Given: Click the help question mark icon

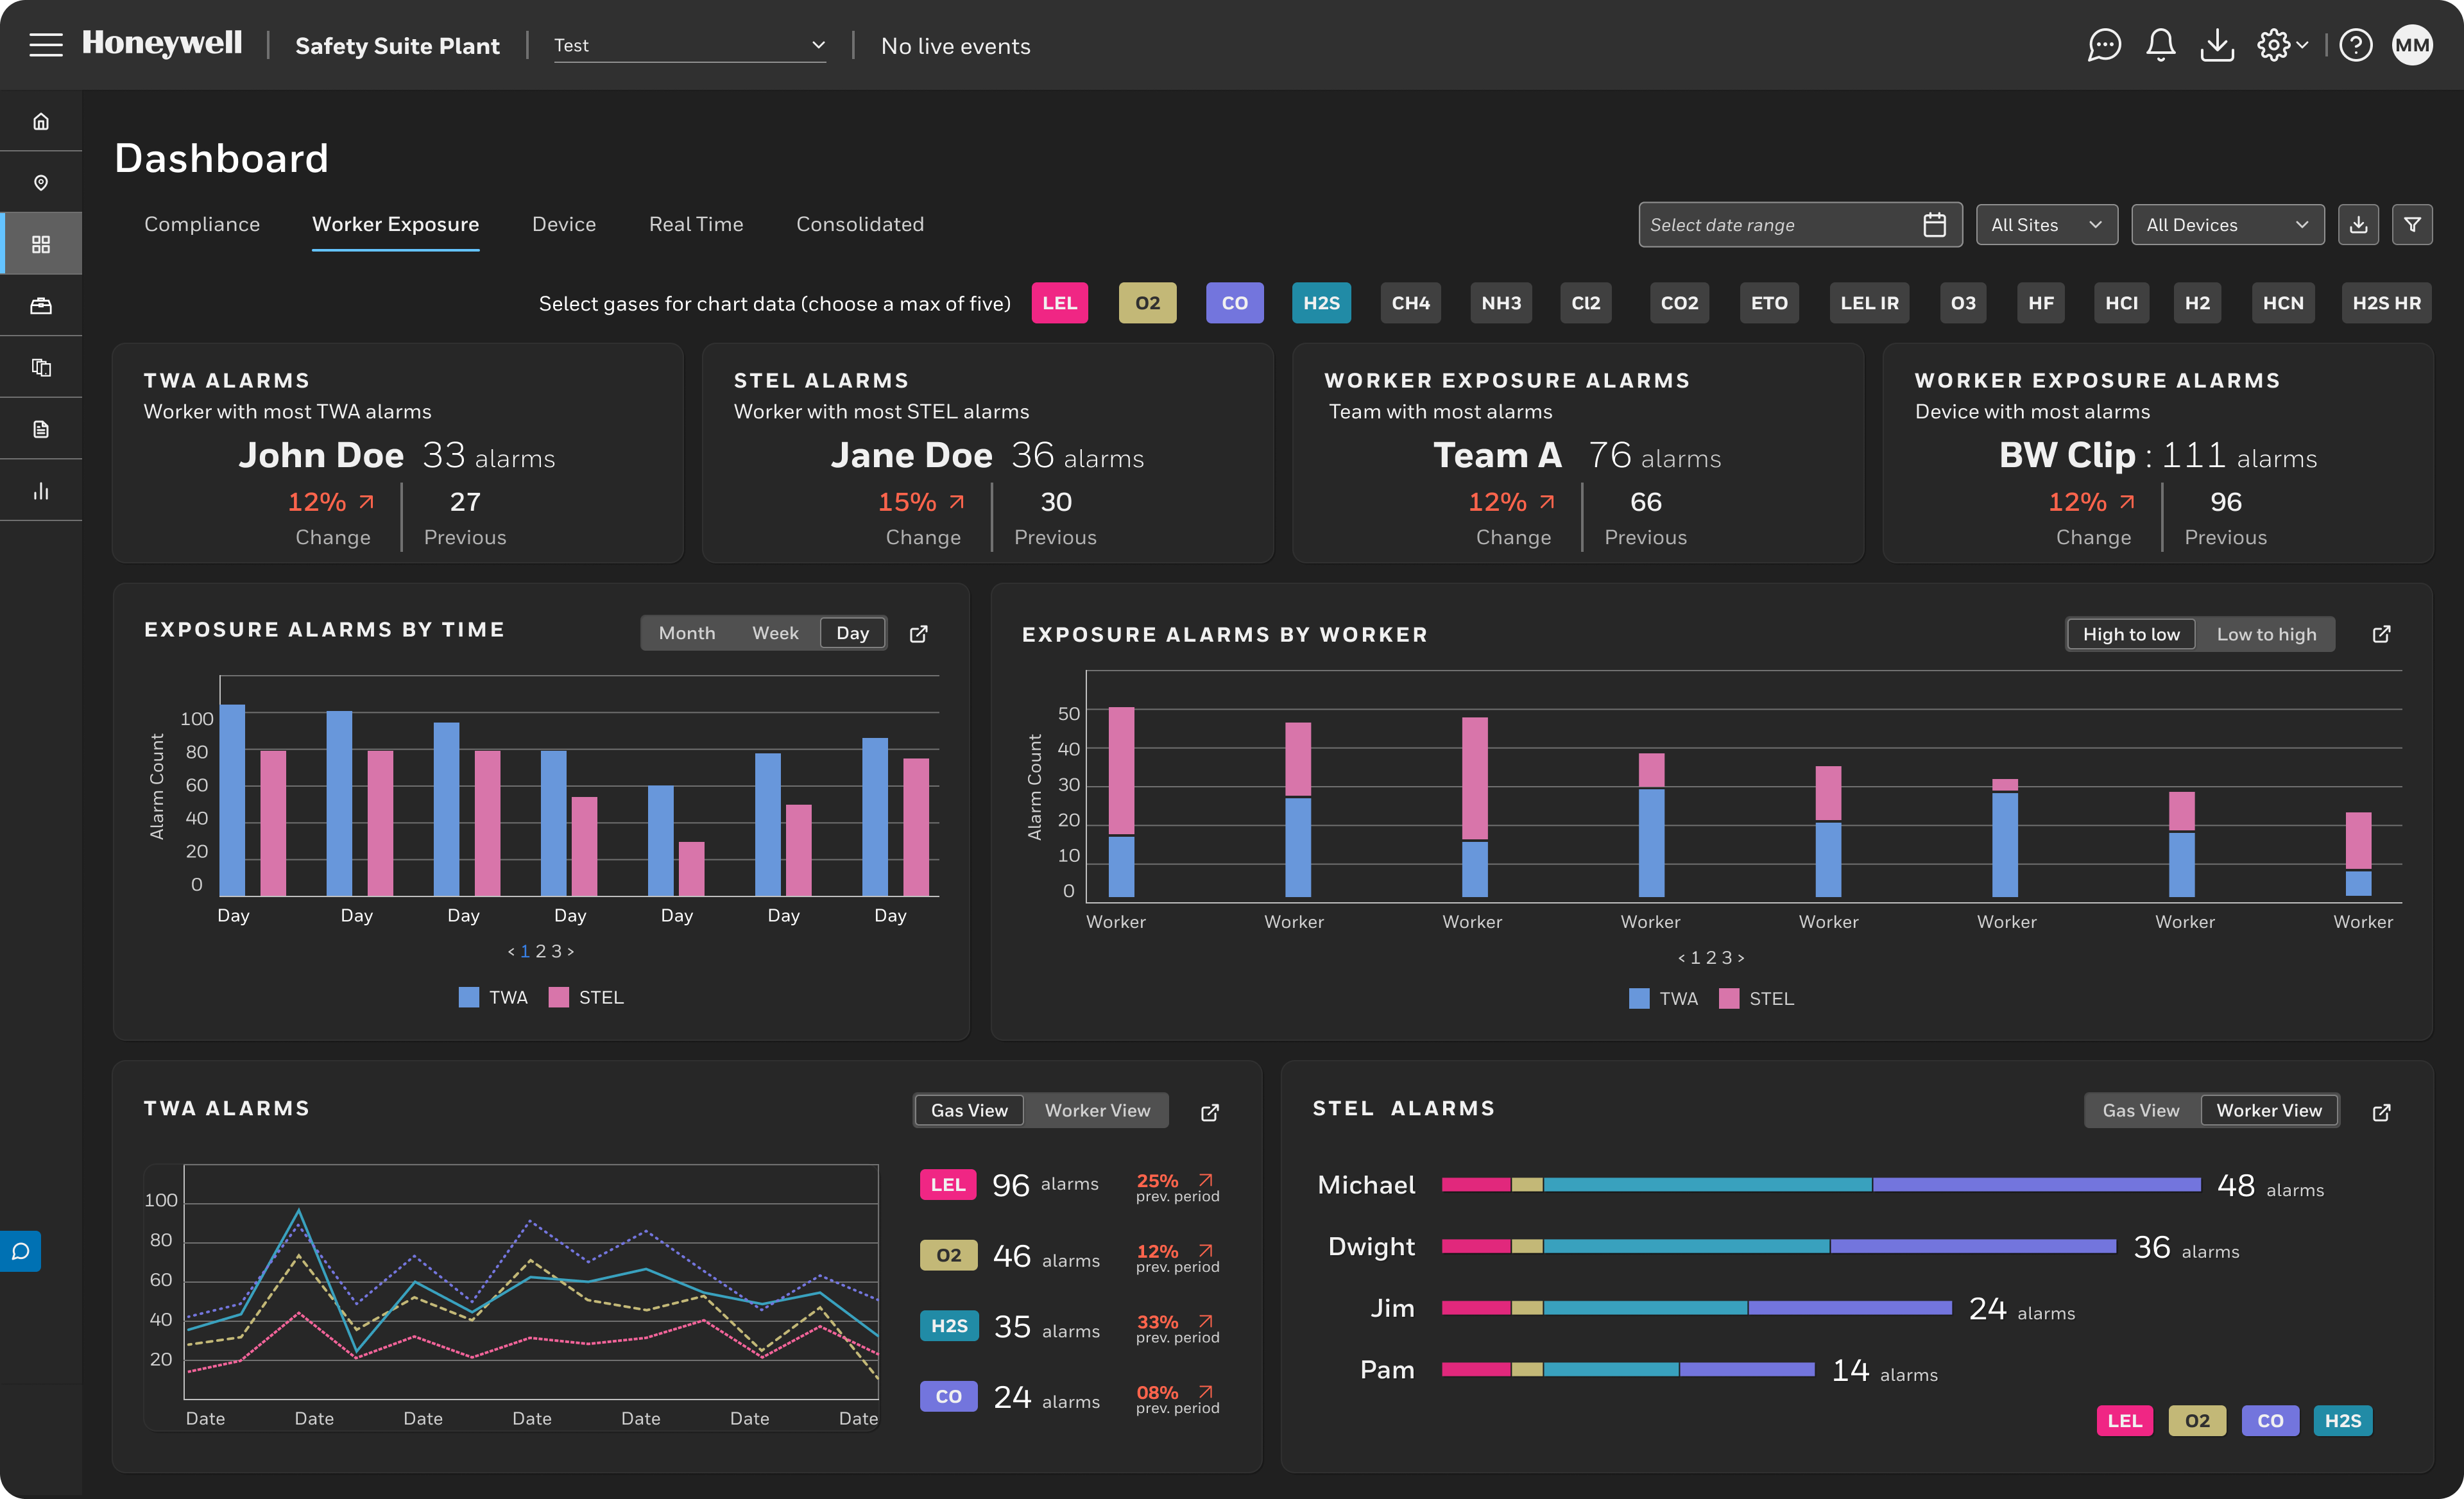Looking at the screenshot, I should pyautogui.click(x=2355, y=45).
